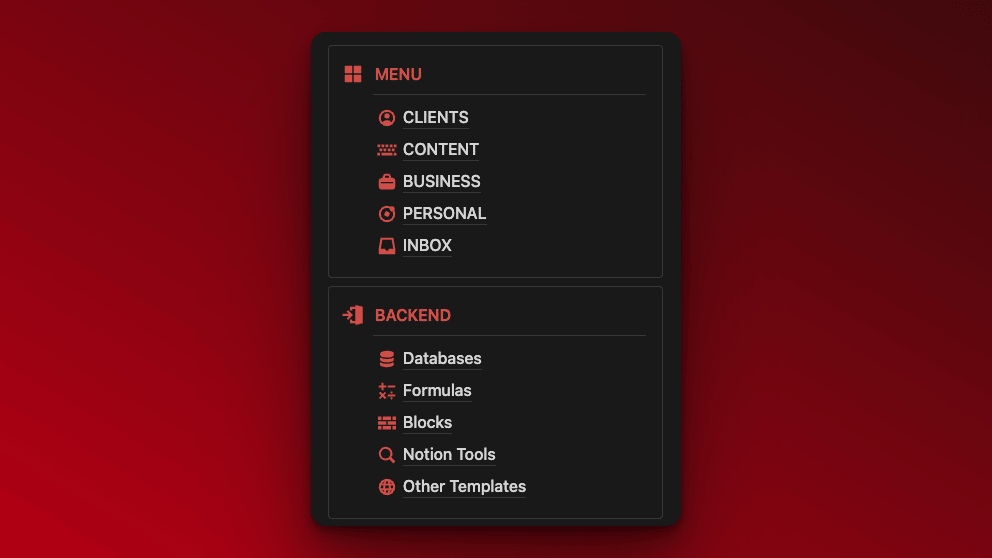Viewport: 992px width, 558px height.
Task: Click the INBOX tray icon
Action: (x=387, y=245)
